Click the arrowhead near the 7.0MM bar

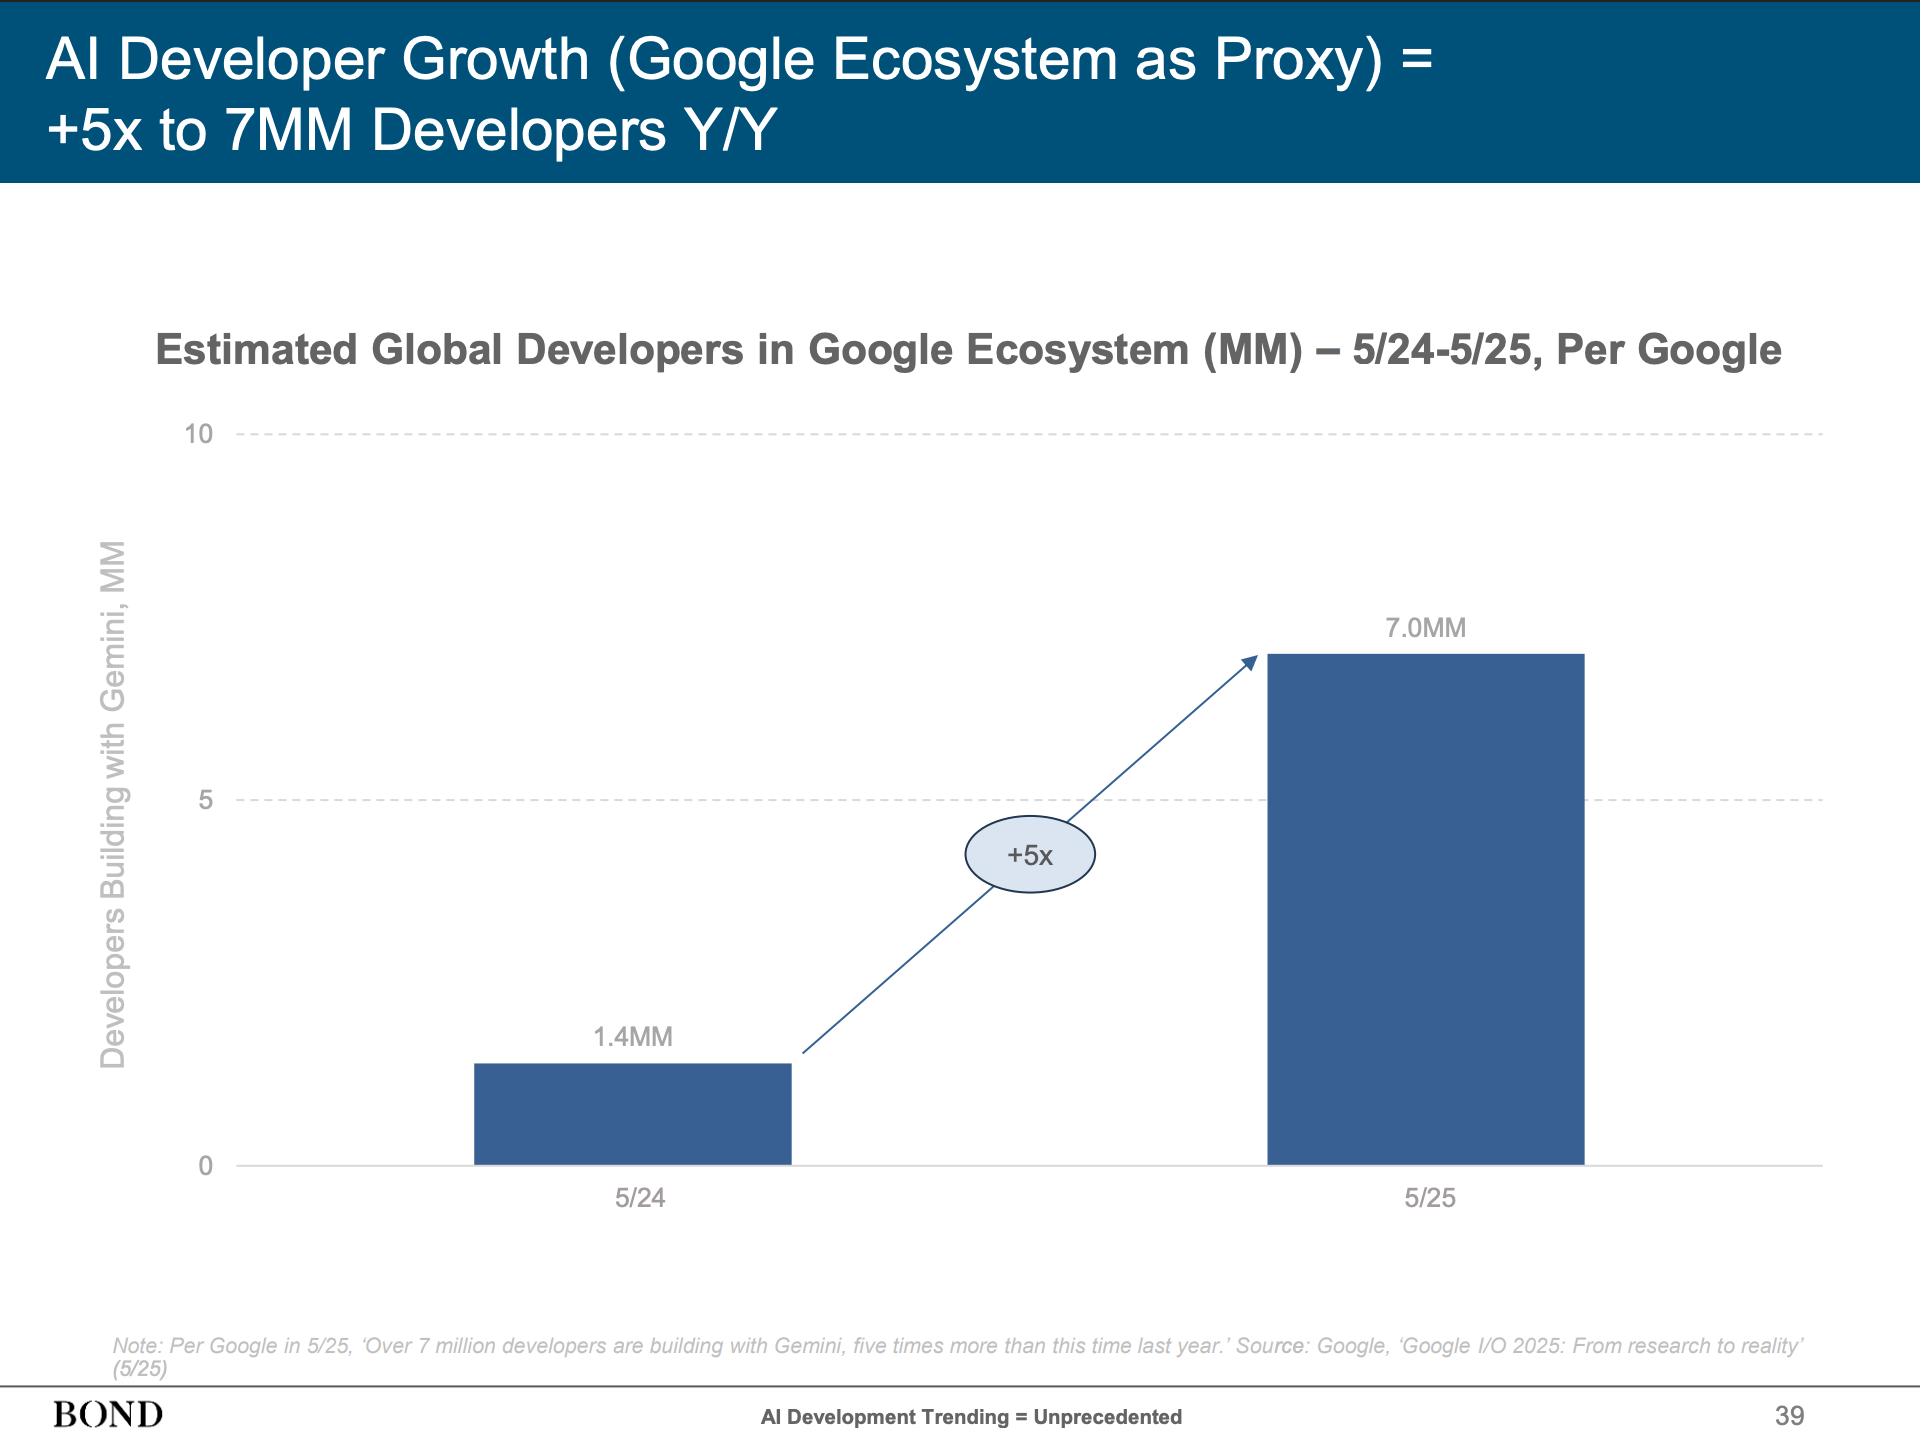click(1250, 662)
